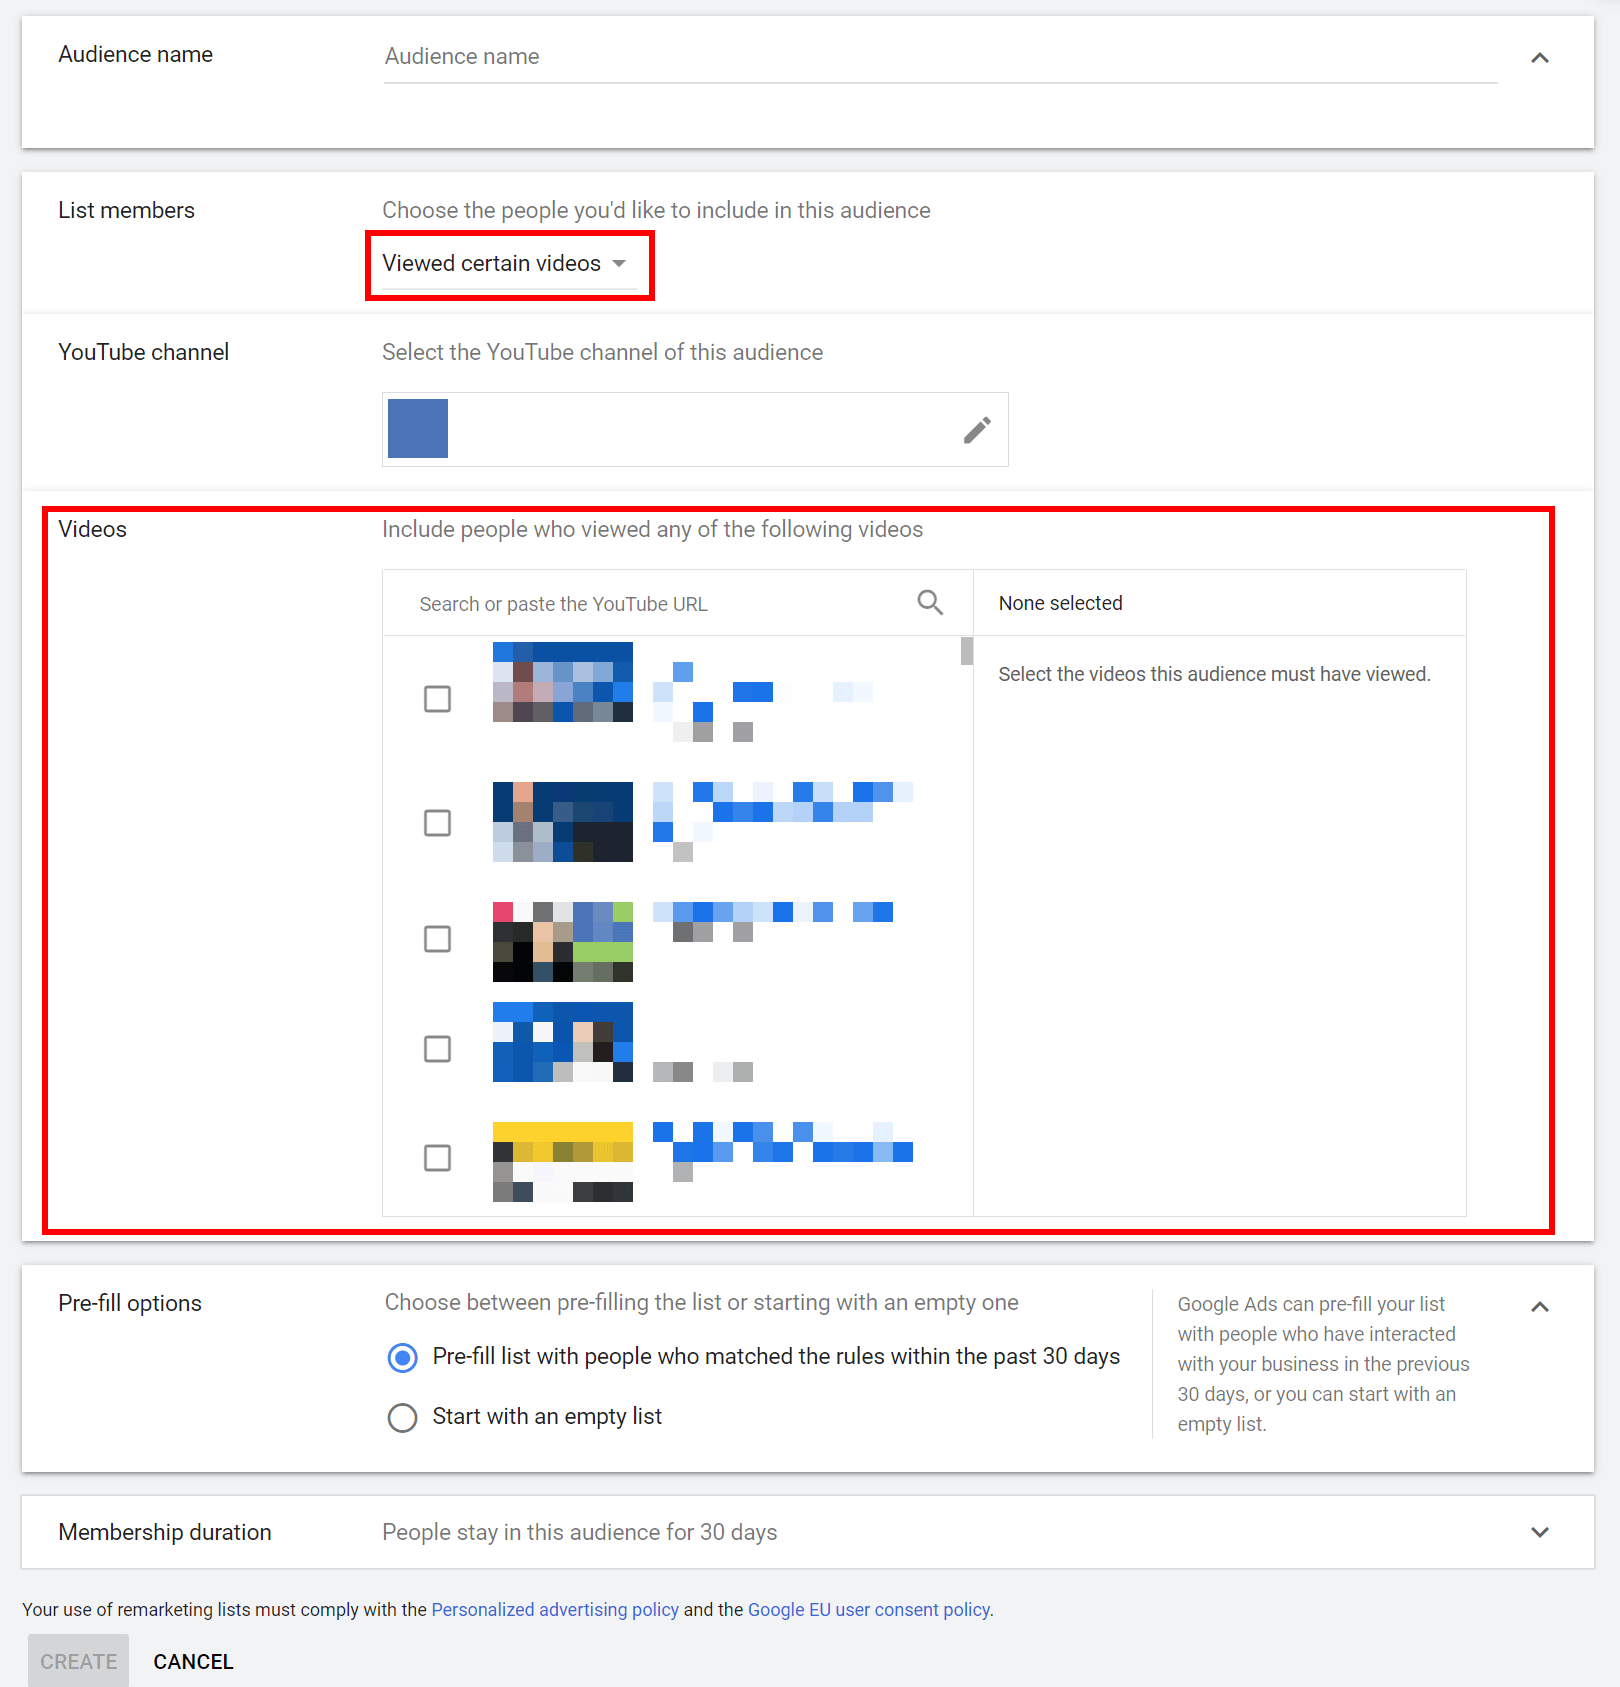Check the third video's checkbox
This screenshot has width=1620, height=1687.
(437, 939)
